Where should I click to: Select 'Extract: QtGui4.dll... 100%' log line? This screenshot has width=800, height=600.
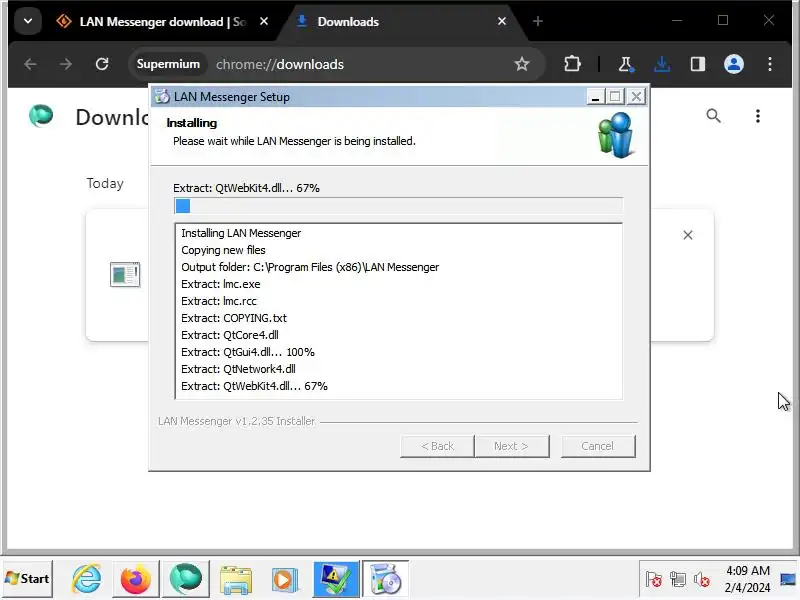tap(248, 353)
